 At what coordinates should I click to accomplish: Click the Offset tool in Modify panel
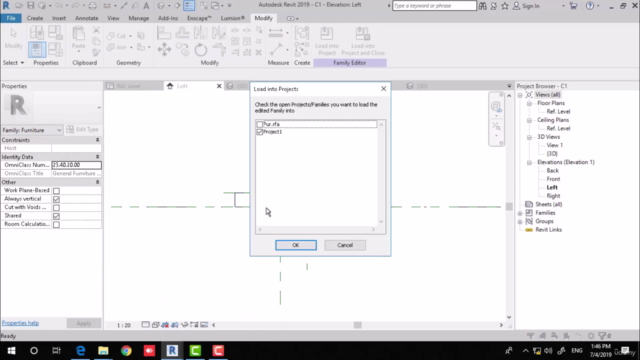tap(182, 33)
